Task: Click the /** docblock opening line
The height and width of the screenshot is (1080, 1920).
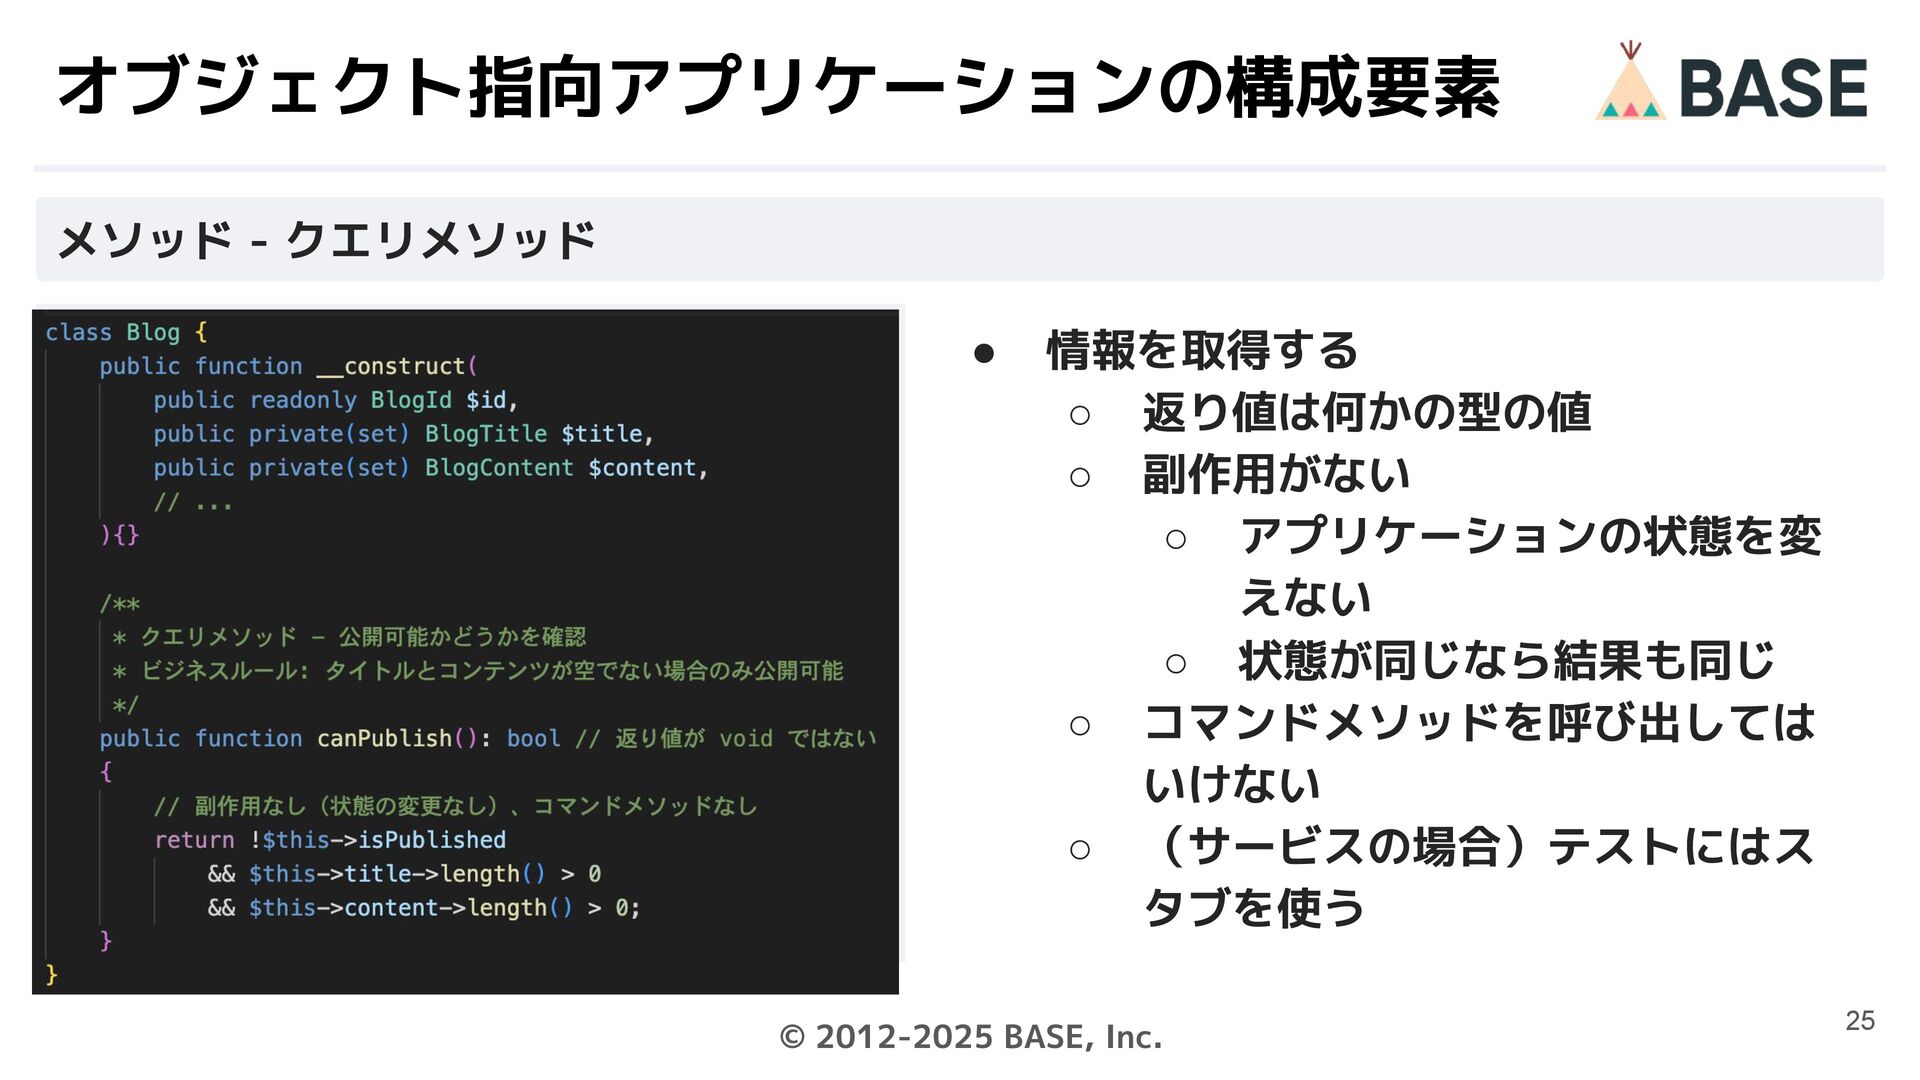Action: [119, 603]
